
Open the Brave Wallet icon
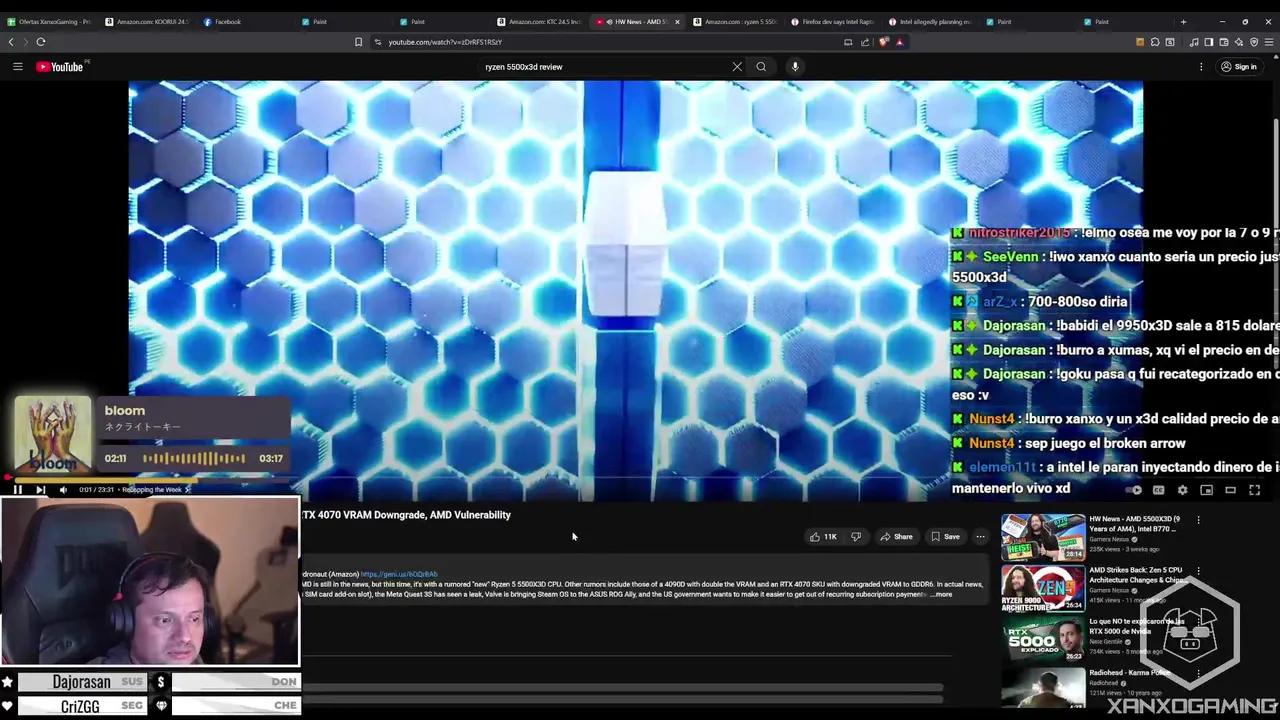pyautogui.click(x=1224, y=42)
